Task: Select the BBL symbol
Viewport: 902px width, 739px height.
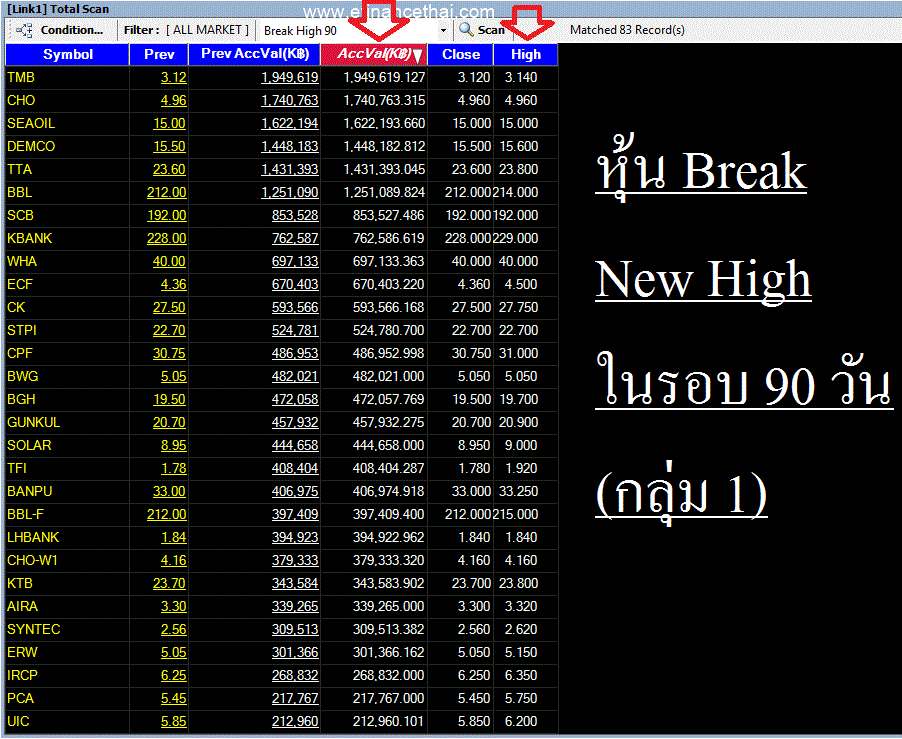Action: pos(20,192)
